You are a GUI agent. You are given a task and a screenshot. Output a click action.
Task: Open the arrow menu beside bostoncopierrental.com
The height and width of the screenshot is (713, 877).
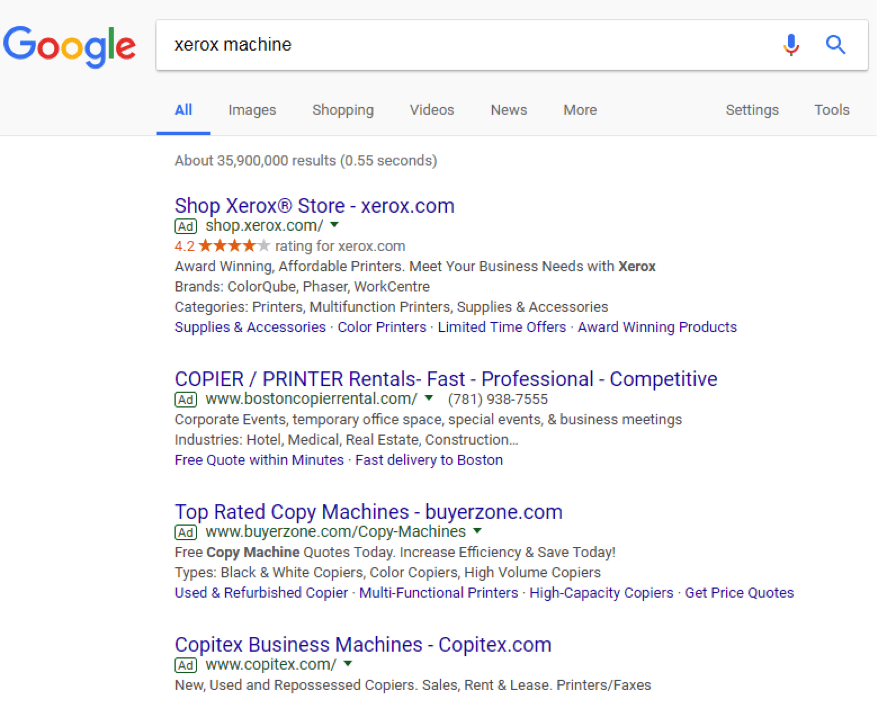click(x=429, y=398)
